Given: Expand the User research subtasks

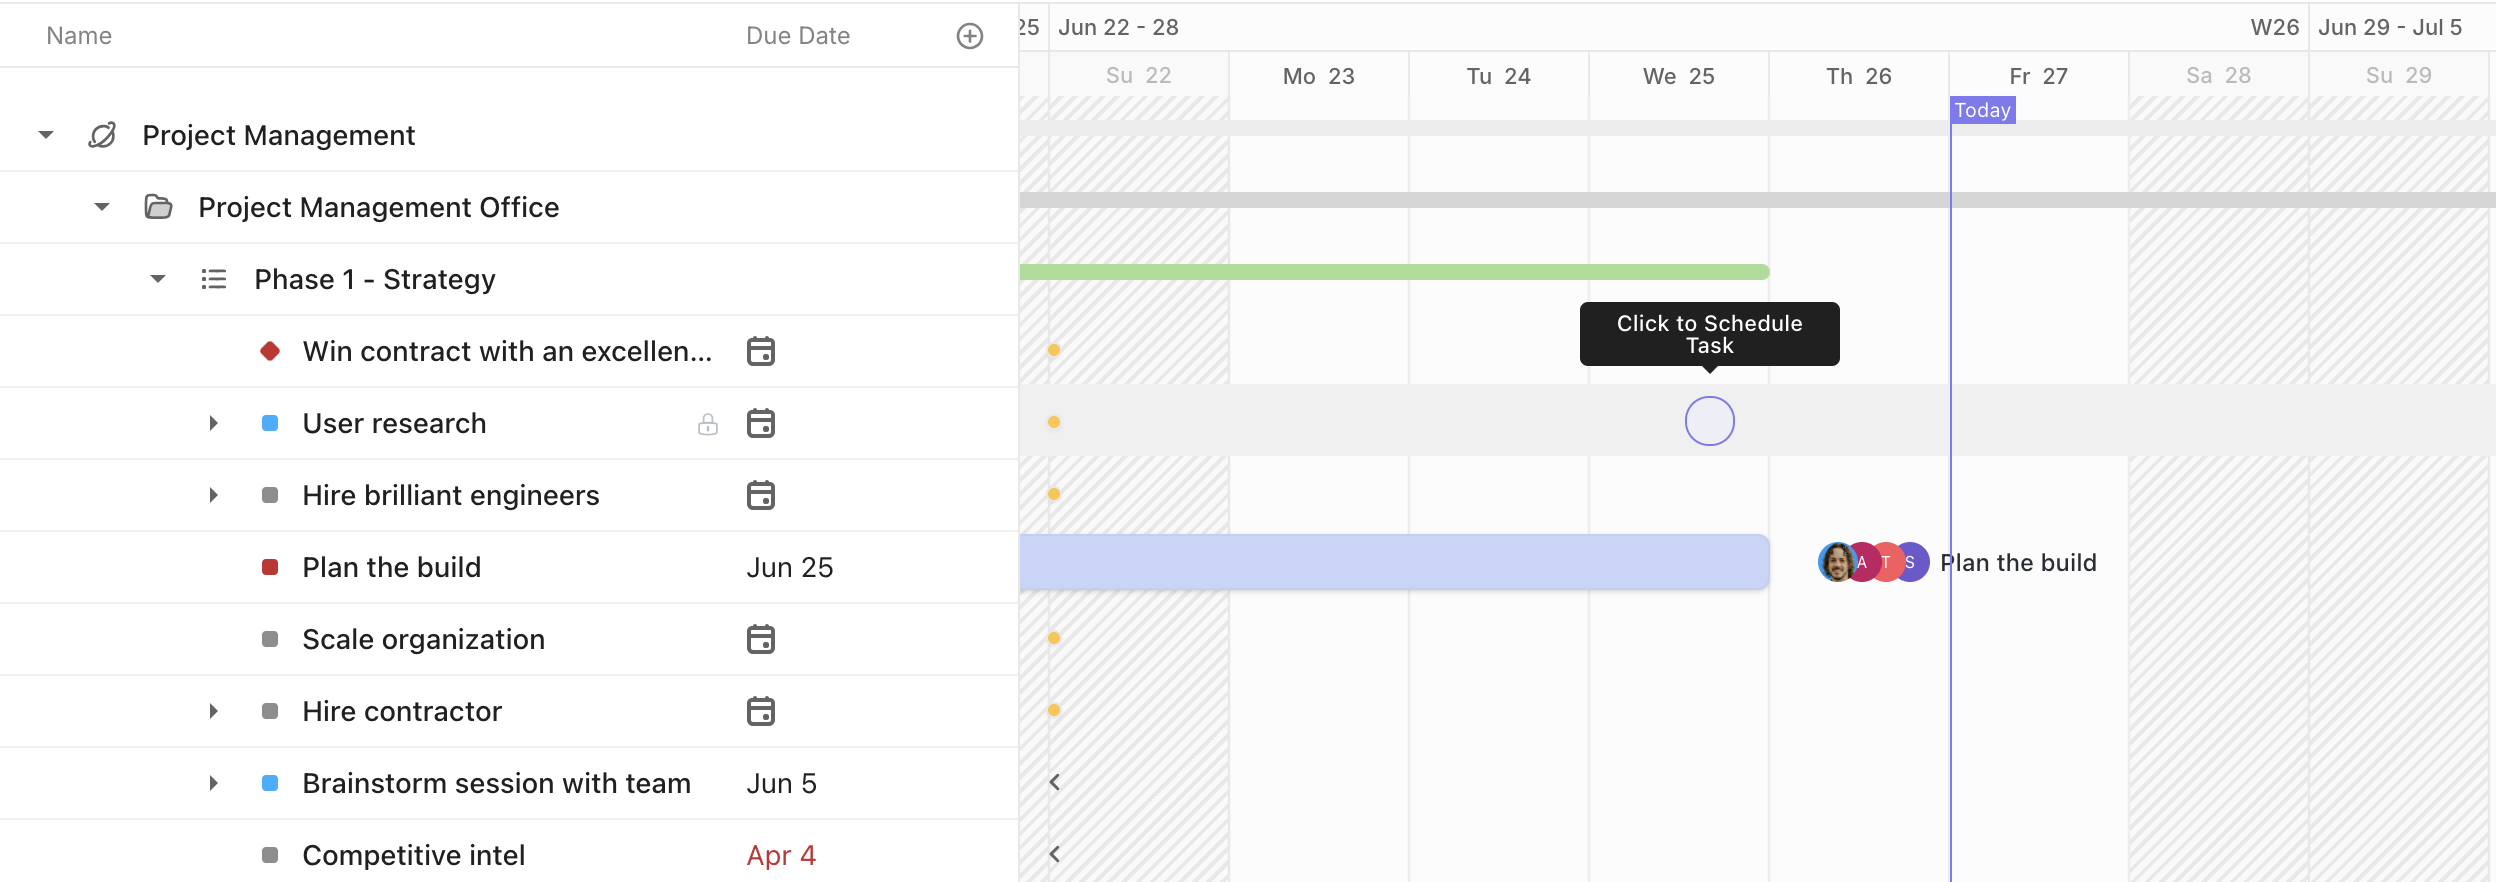Looking at the screenshot, I should [x=213, y=423].
